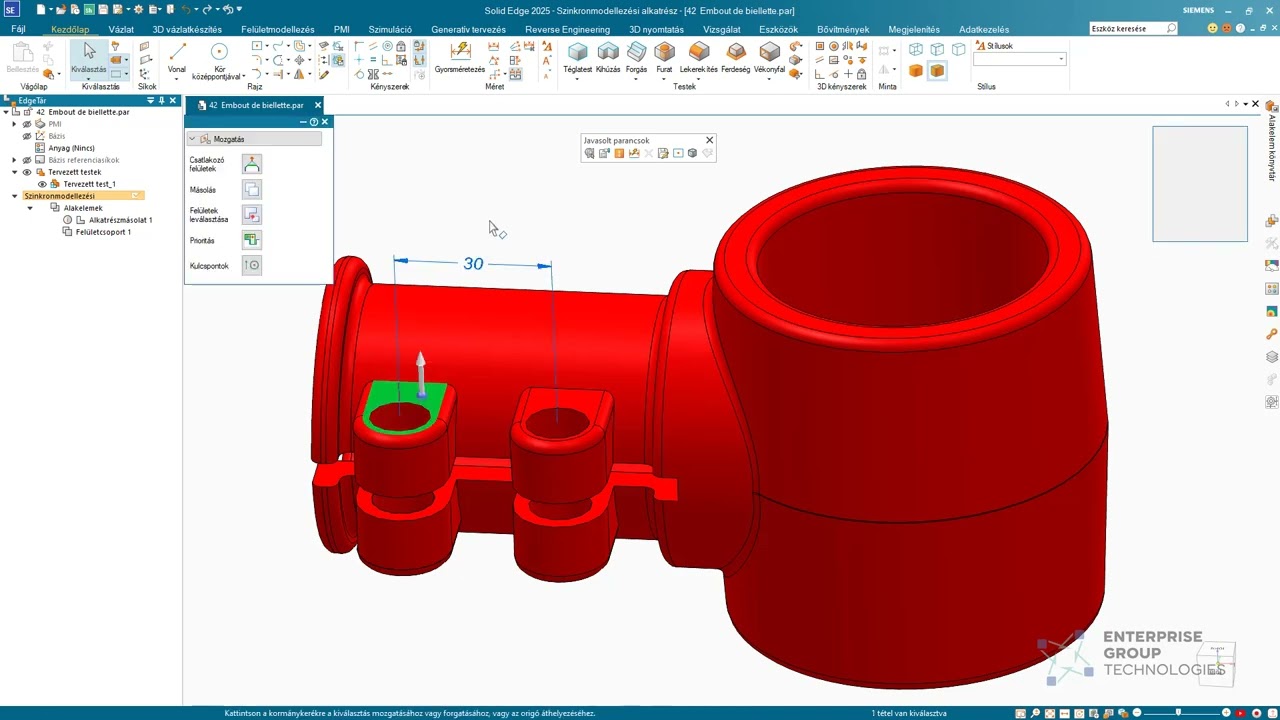Open the style combo box under Stílusok
Viewport: 1280px width, 720px height.
1020,60
